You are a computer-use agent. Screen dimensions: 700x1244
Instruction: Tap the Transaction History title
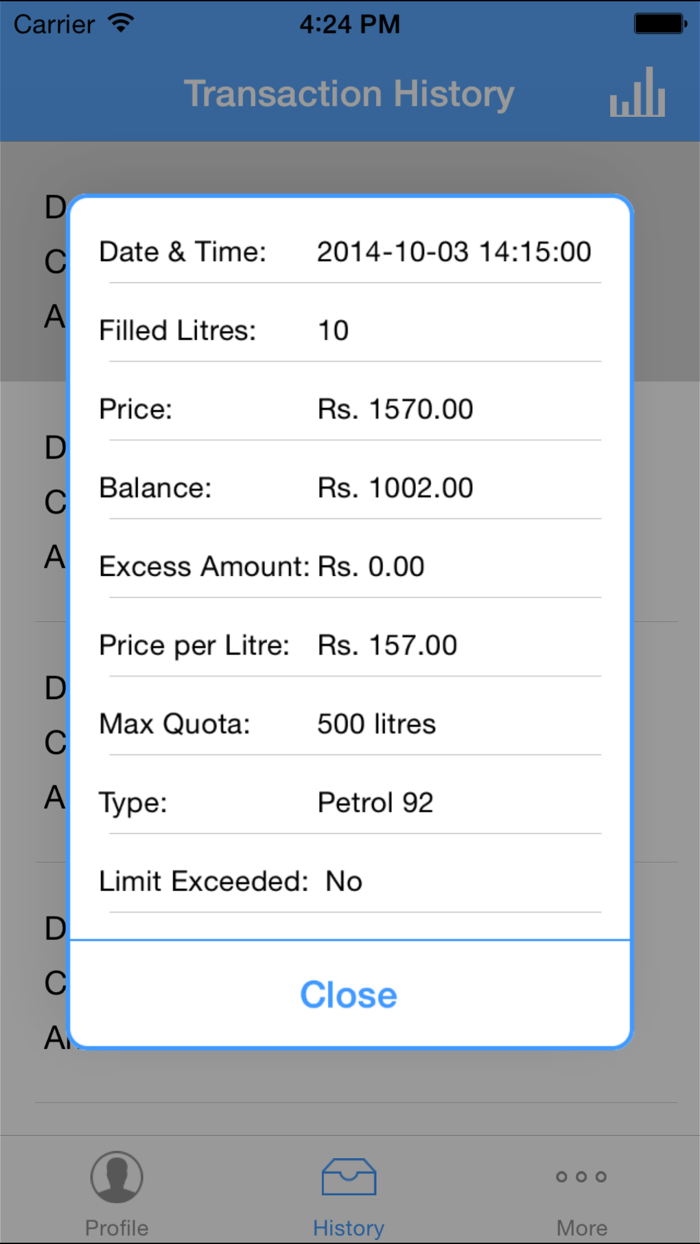(349, 93)
